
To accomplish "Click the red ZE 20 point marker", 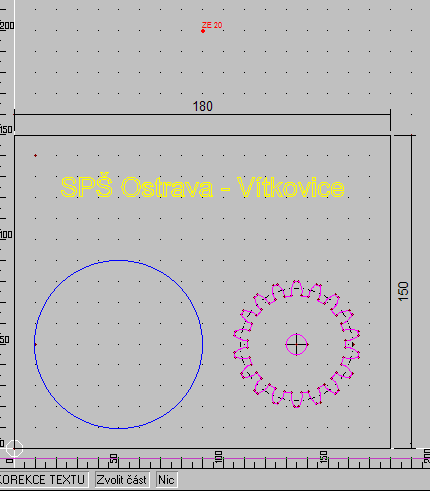I will 203,31.
